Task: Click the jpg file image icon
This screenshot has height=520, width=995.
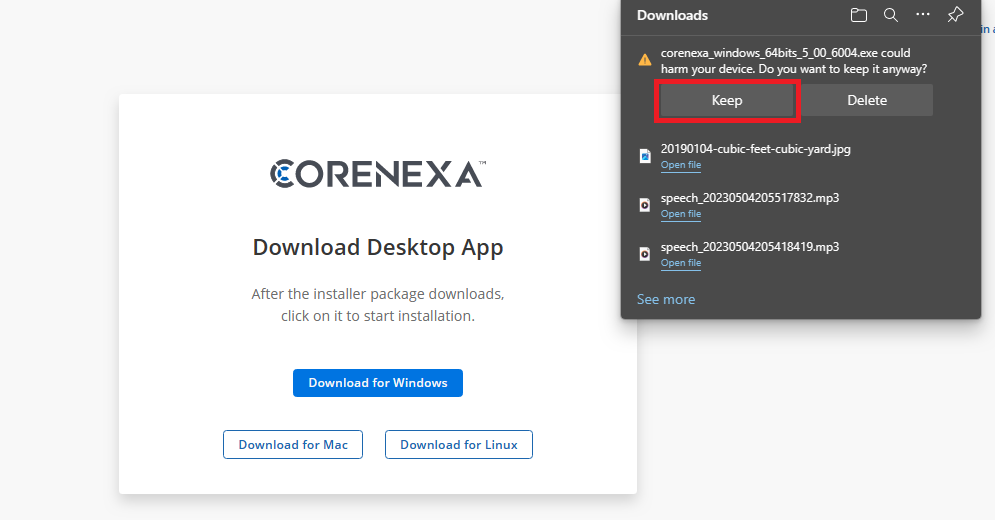Action: pos(645,156)
